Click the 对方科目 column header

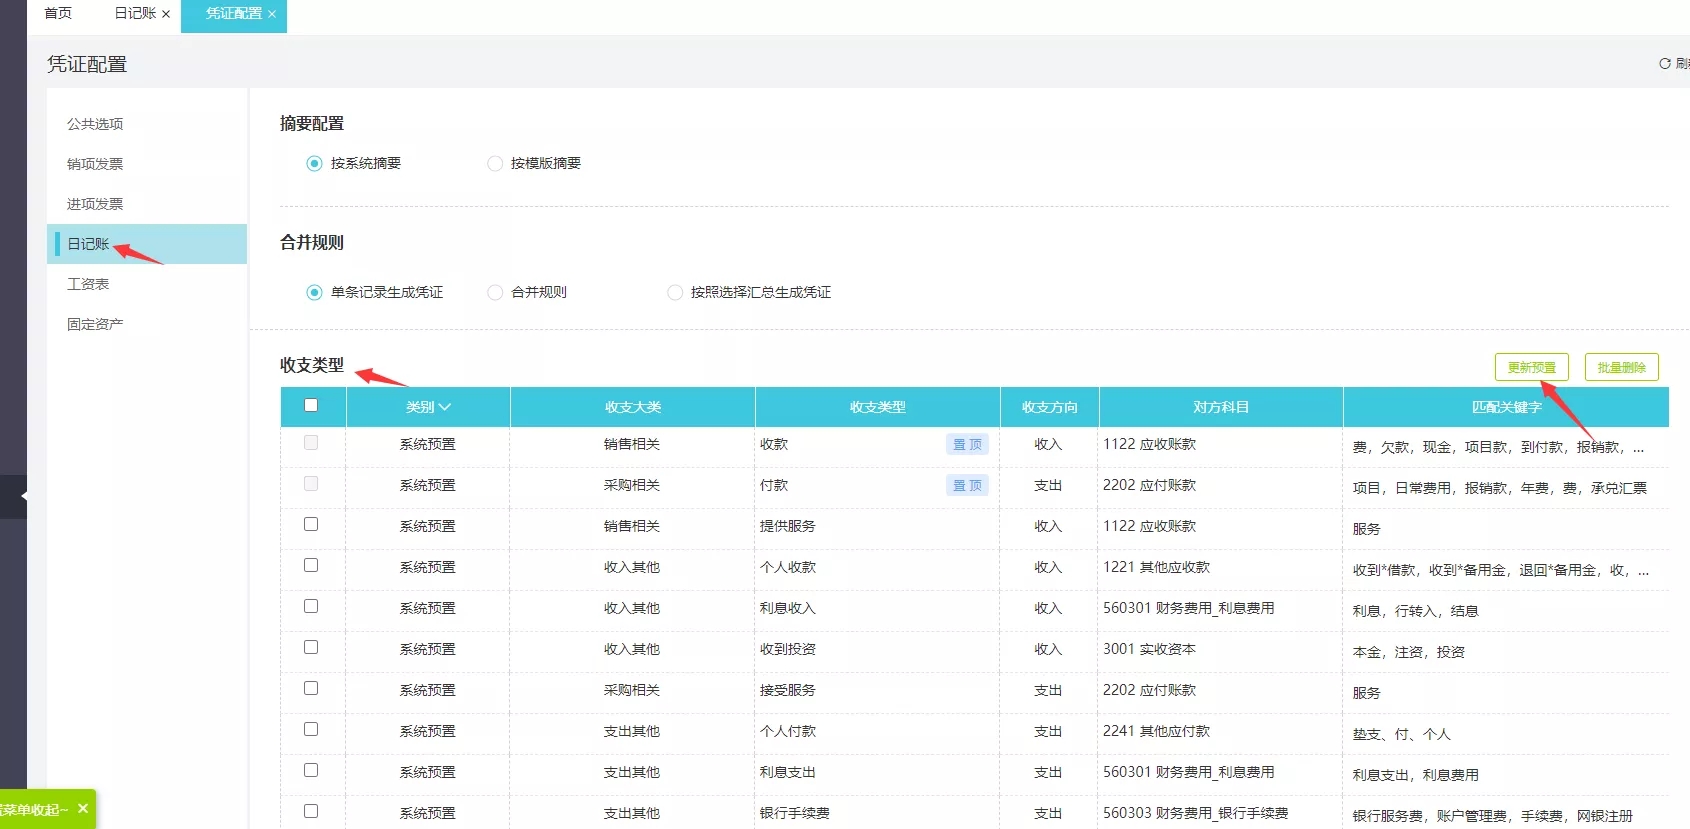click(1221, 407)
